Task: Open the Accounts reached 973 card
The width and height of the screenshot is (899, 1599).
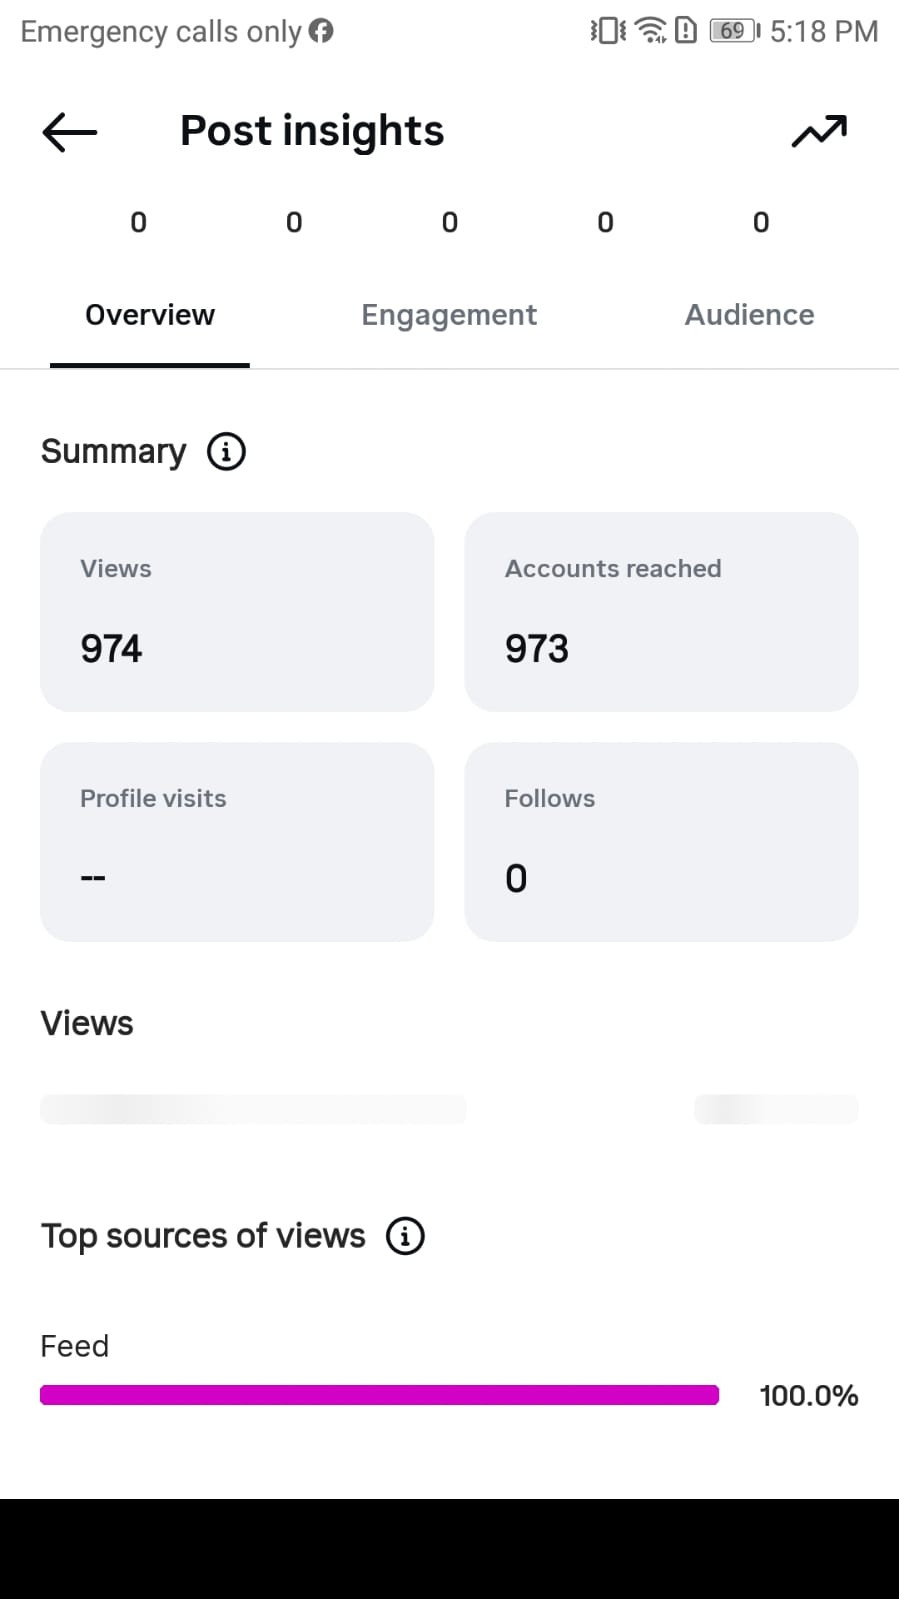Action: point(661,612)
